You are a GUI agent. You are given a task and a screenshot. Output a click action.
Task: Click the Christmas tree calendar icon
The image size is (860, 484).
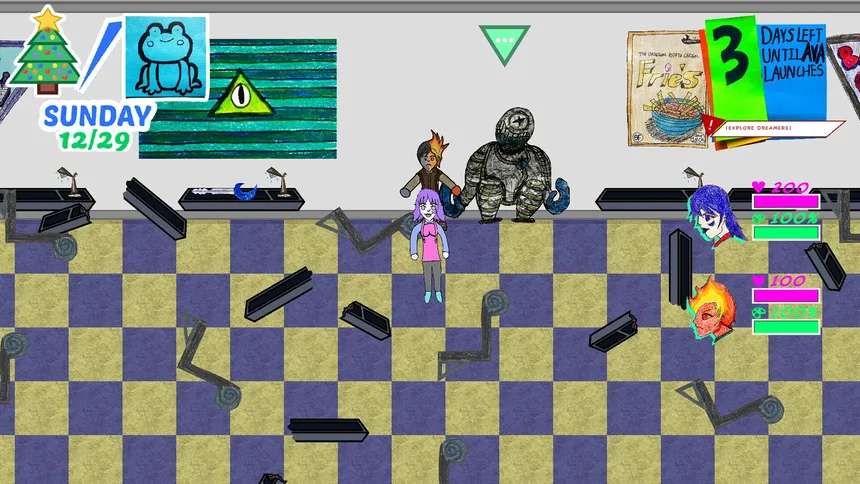[x=47, y=49]
